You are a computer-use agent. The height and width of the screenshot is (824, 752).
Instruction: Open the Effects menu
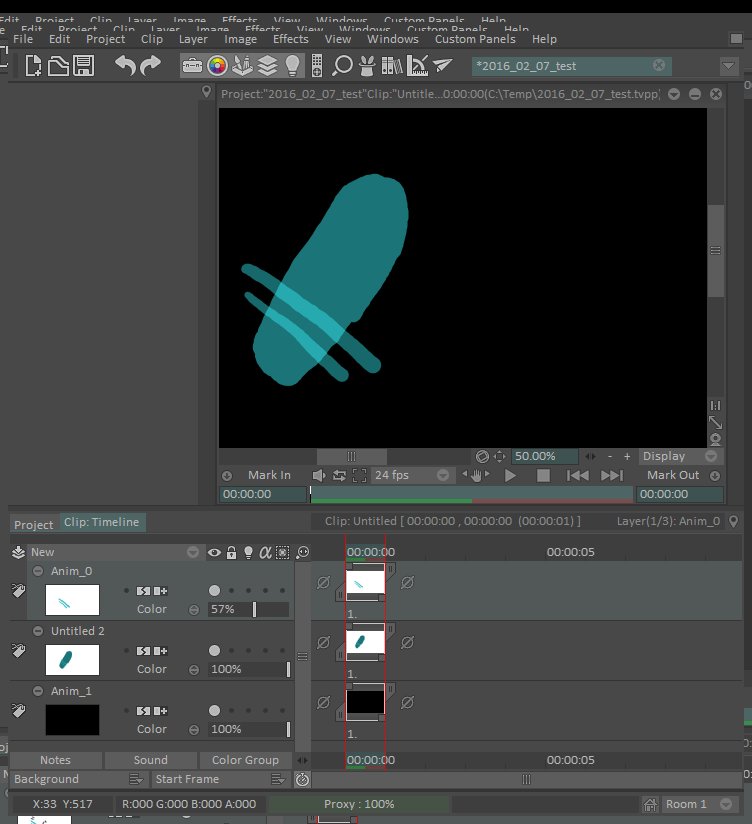pos(291,39)
